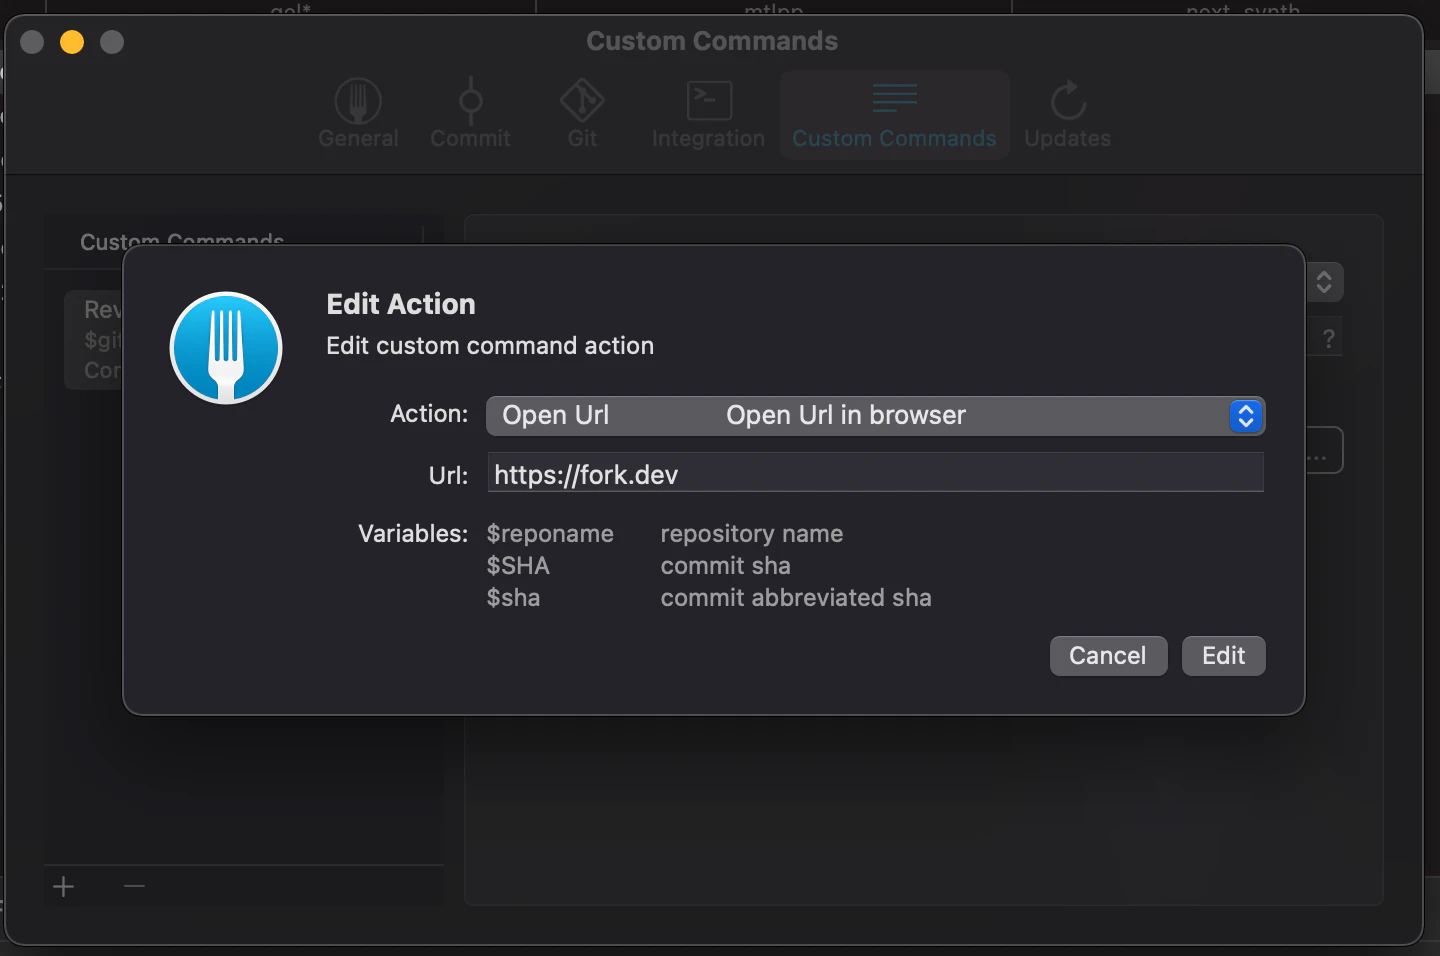Image resolution: width=1440 pixels, height=956 pixels.
Task: Click the 'commit sha' description text
Action: click(x=725, y=566)
